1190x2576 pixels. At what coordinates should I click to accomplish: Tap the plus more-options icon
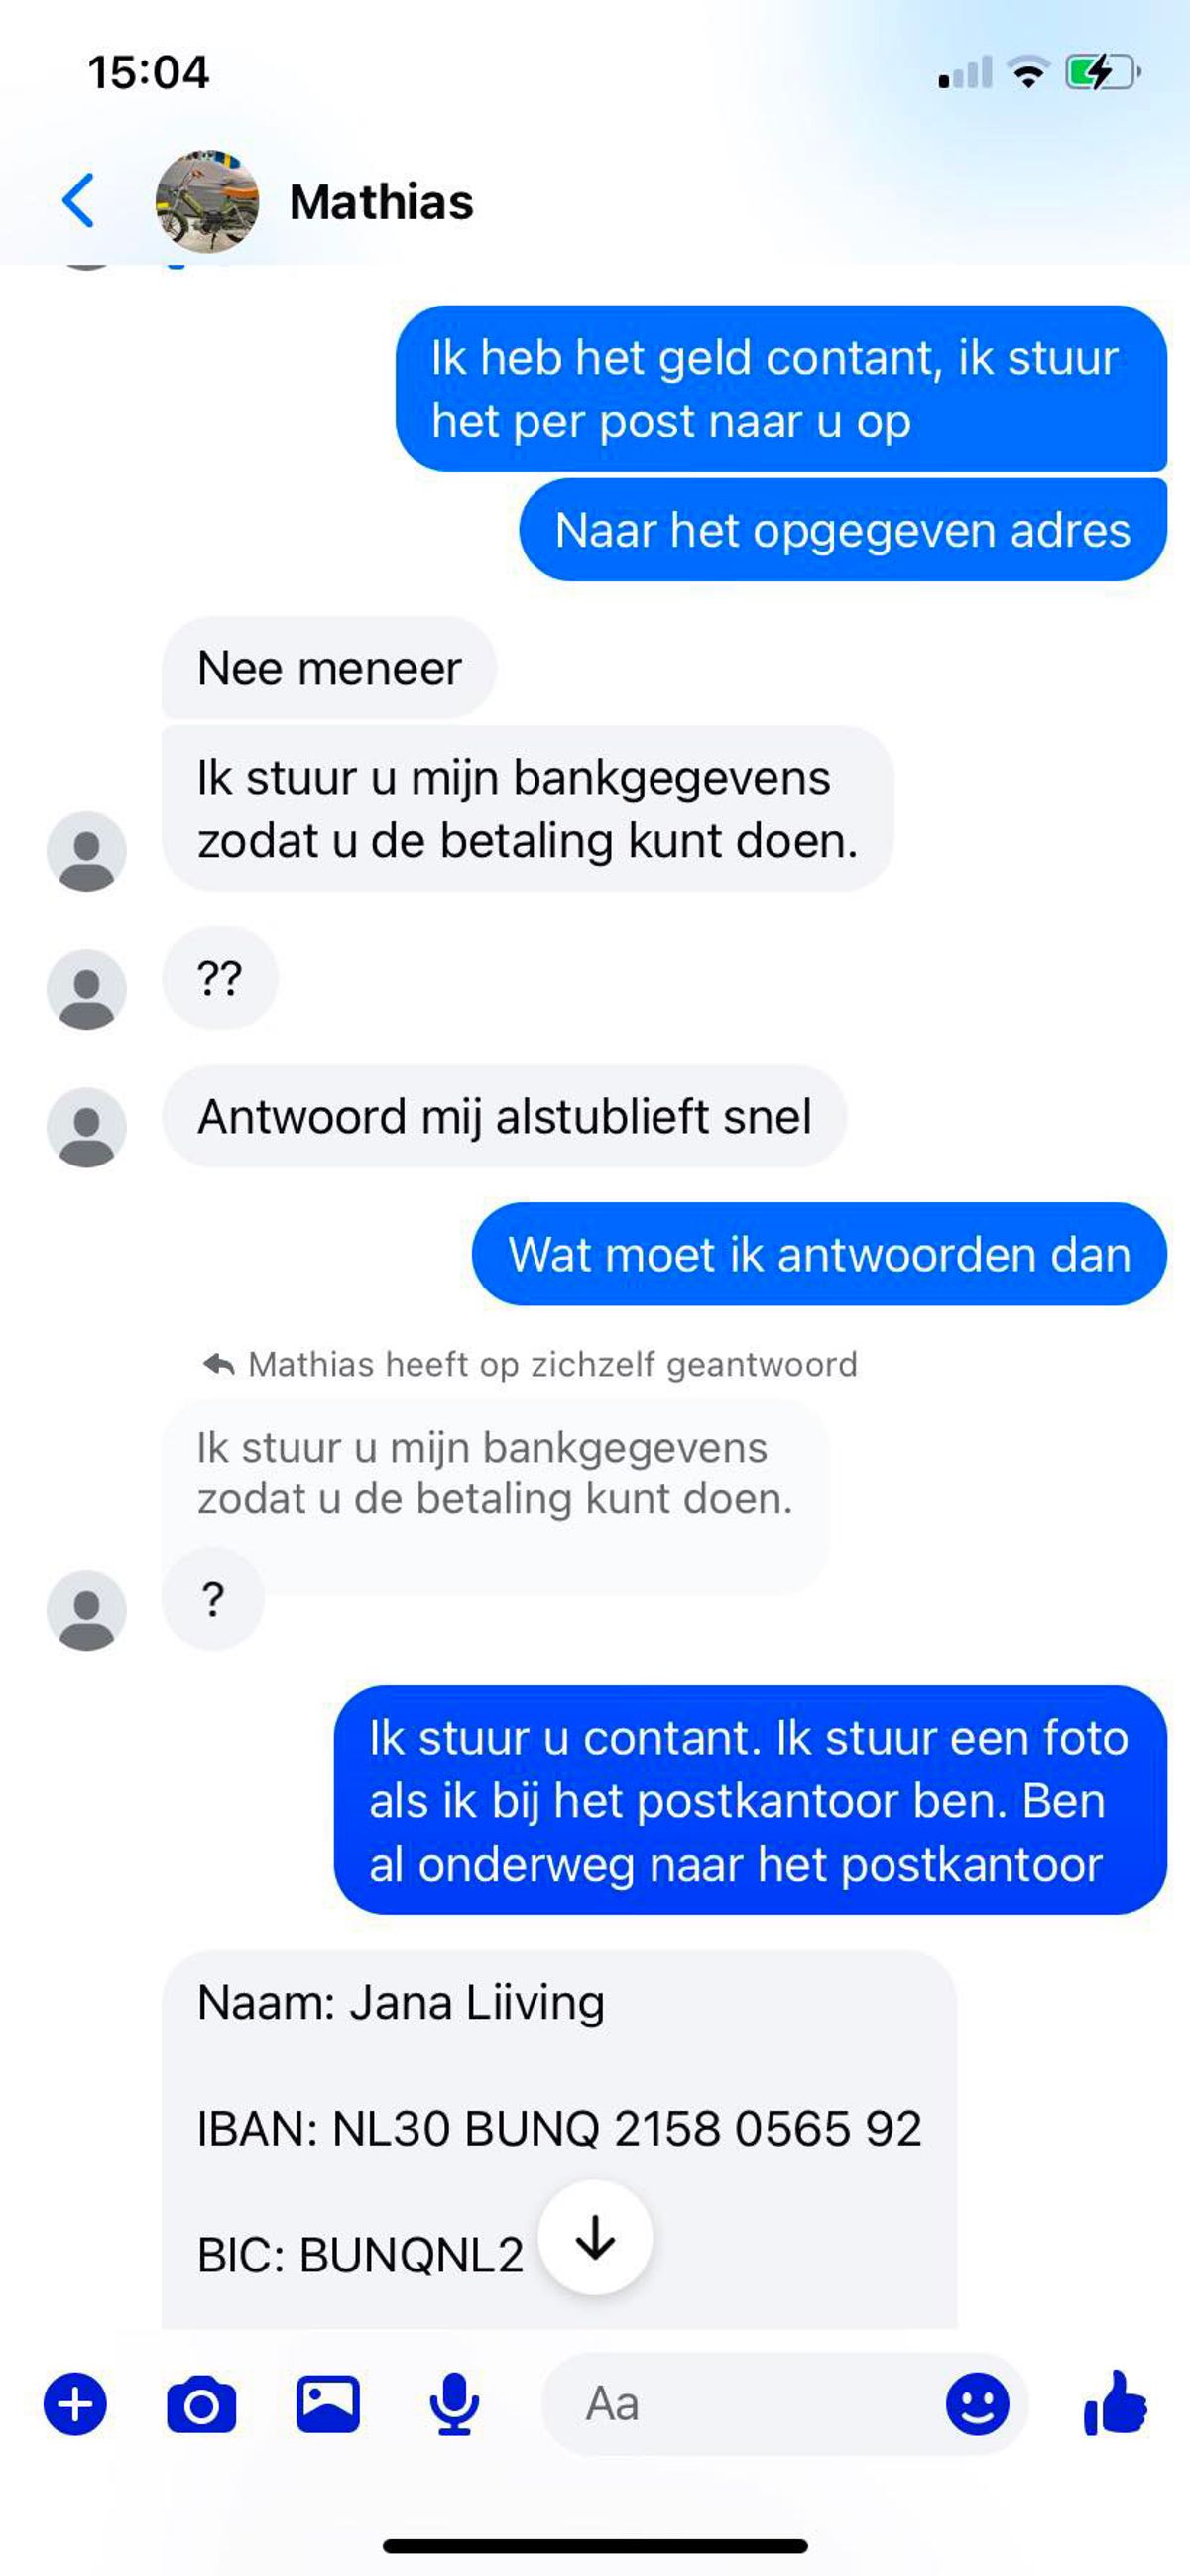click(x=75, y=2403)
